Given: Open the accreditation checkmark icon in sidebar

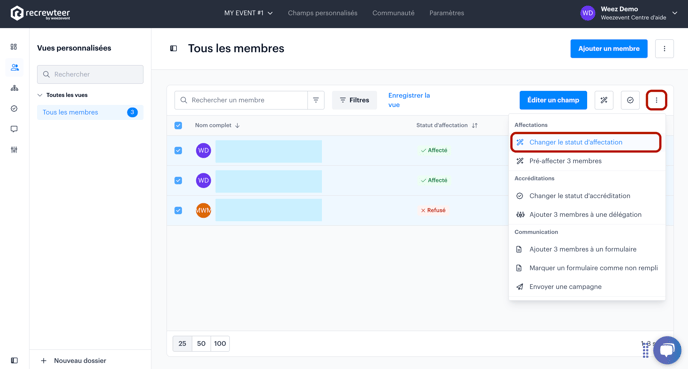Looking at the screenshot, I should click(14, 108).
